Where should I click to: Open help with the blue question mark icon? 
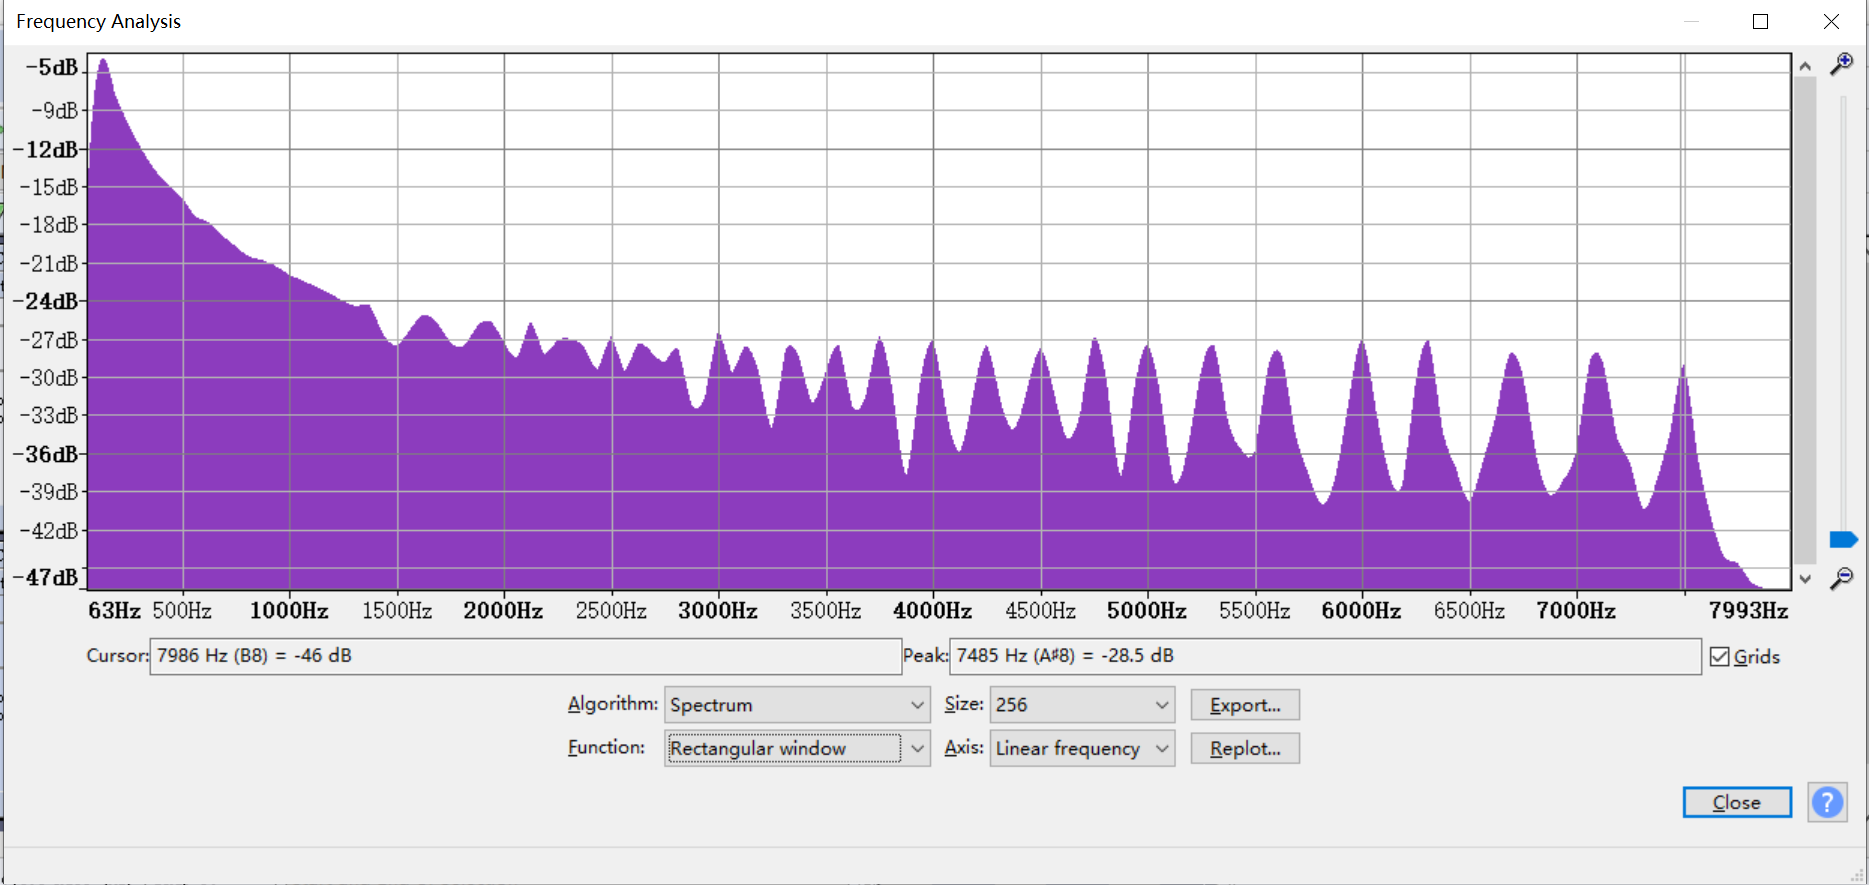click(x=1827, y=802)
